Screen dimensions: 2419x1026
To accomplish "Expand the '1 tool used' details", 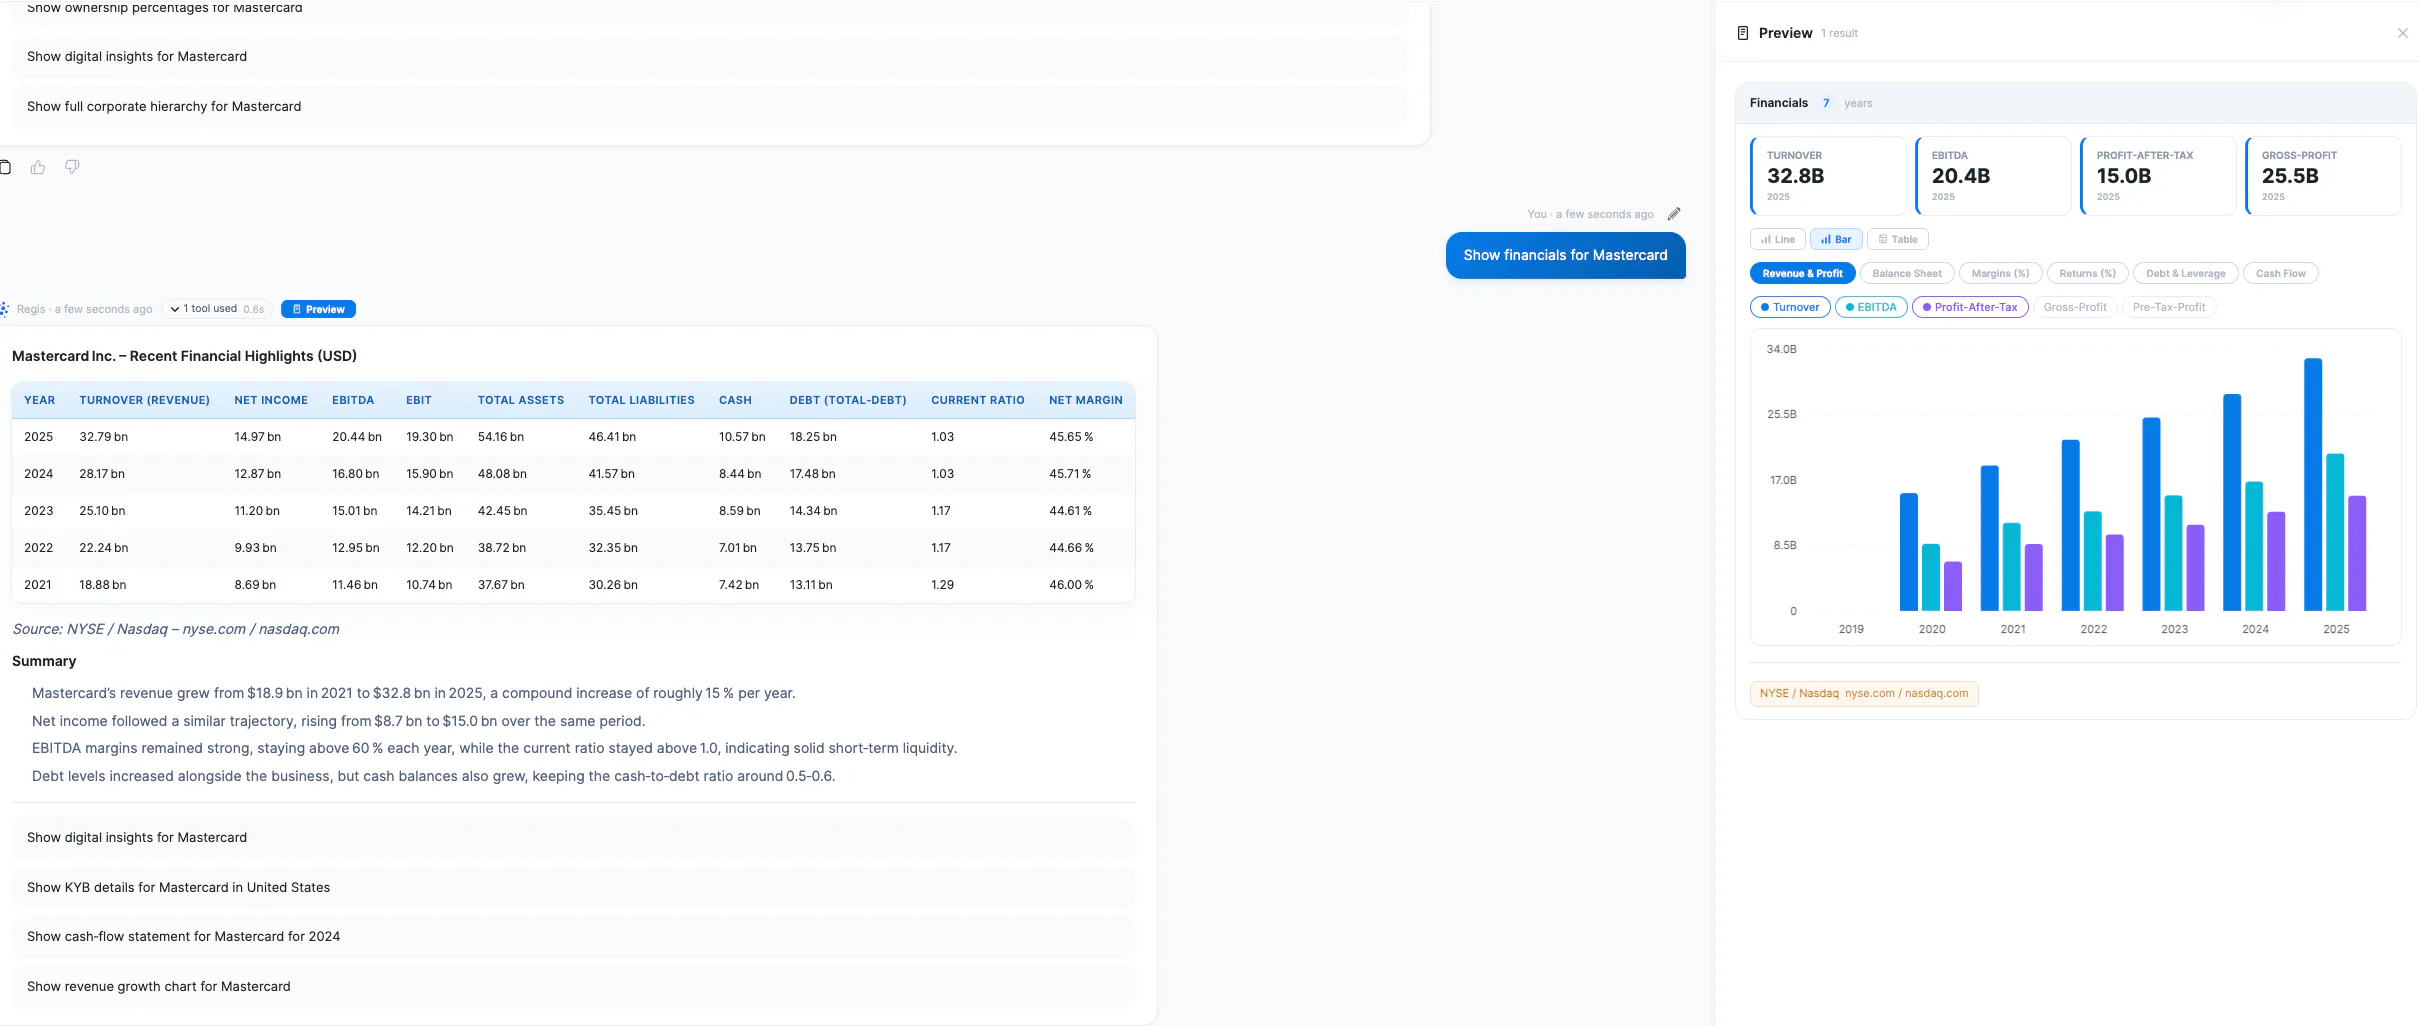I will coord(217,309).
